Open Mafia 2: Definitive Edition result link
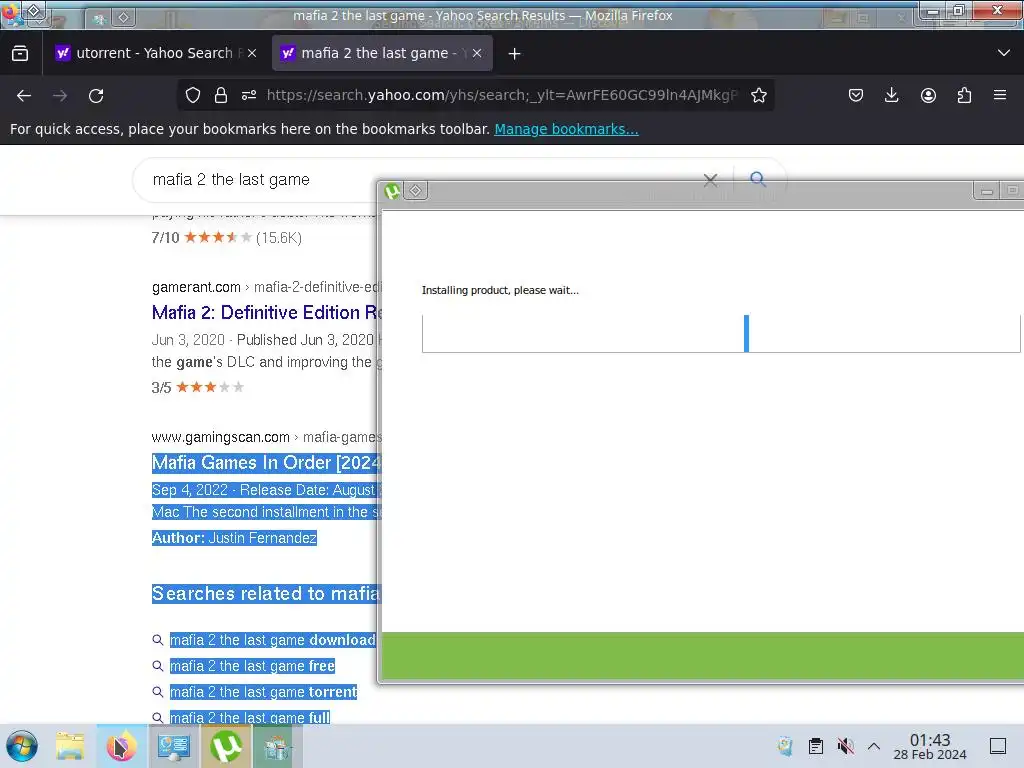Screen dimensions: 1024x768 point(266,313)
